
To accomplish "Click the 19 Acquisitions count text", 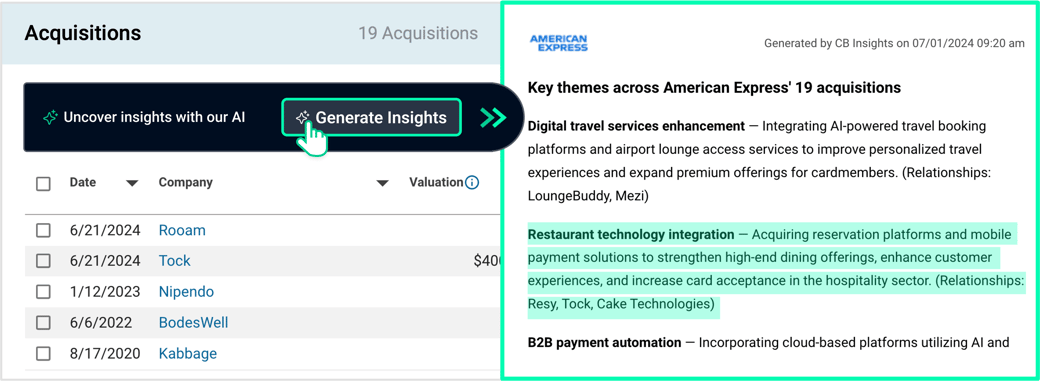I will coord(418,33).
